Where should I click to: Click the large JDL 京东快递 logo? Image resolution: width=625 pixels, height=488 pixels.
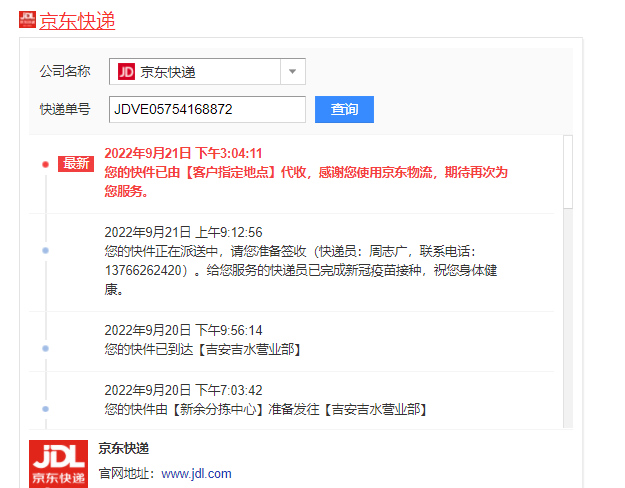tap(59, 464)
